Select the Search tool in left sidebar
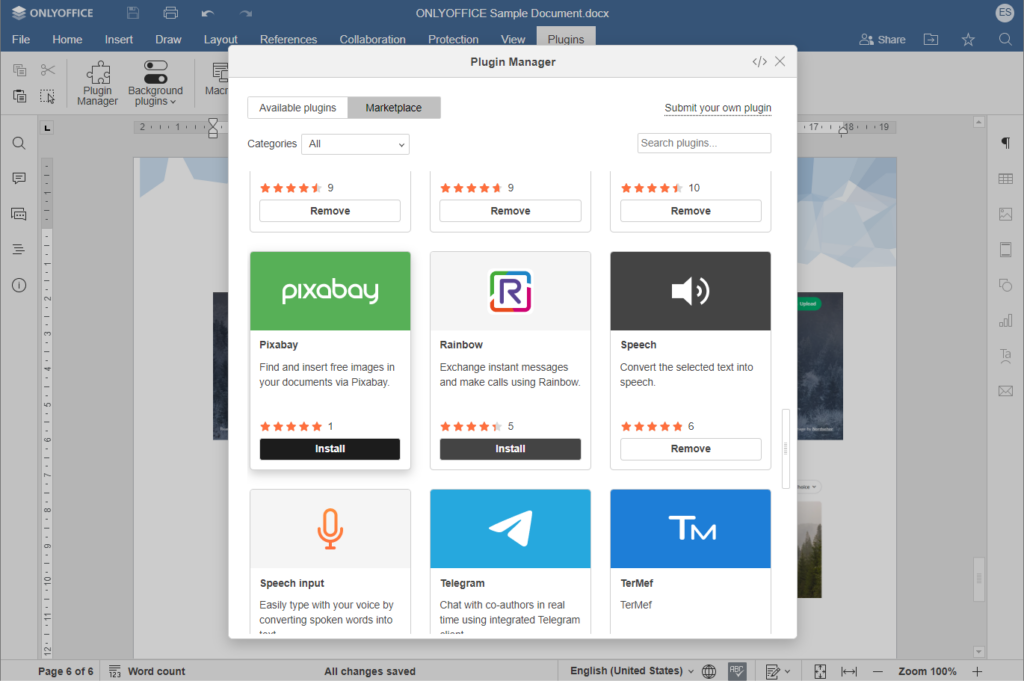The height and width of the screenshot is (681, 1024). pos(18,143)
